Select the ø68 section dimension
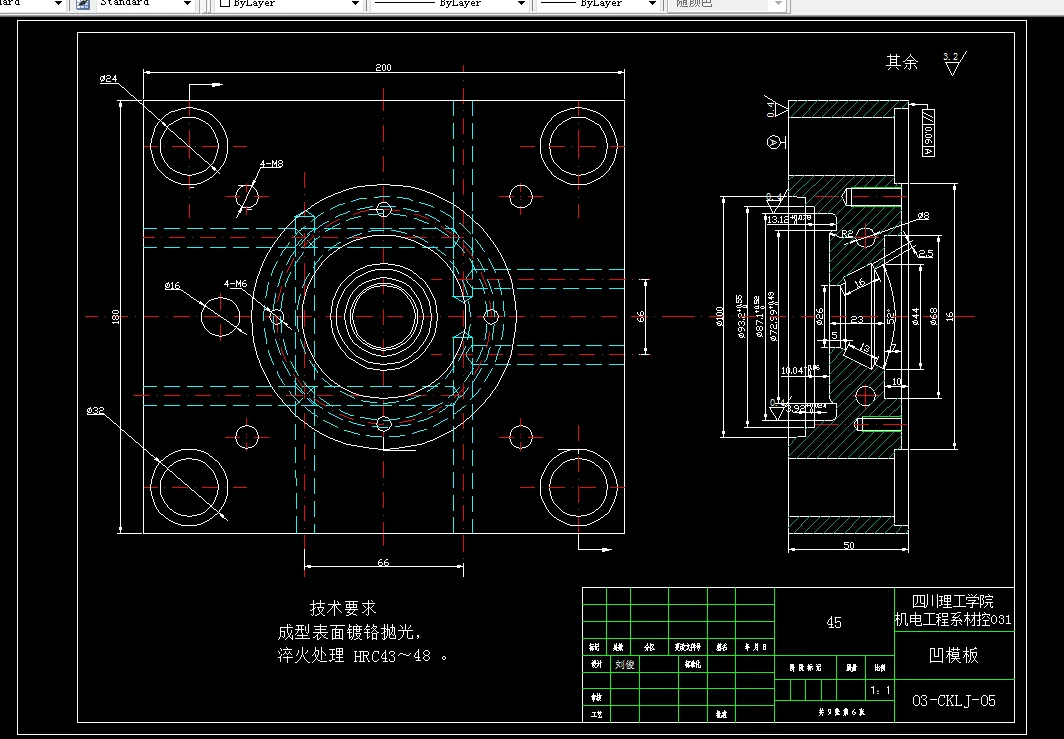Image resolution: width=1064 pixels, height=739 pixels. point(933,316)
